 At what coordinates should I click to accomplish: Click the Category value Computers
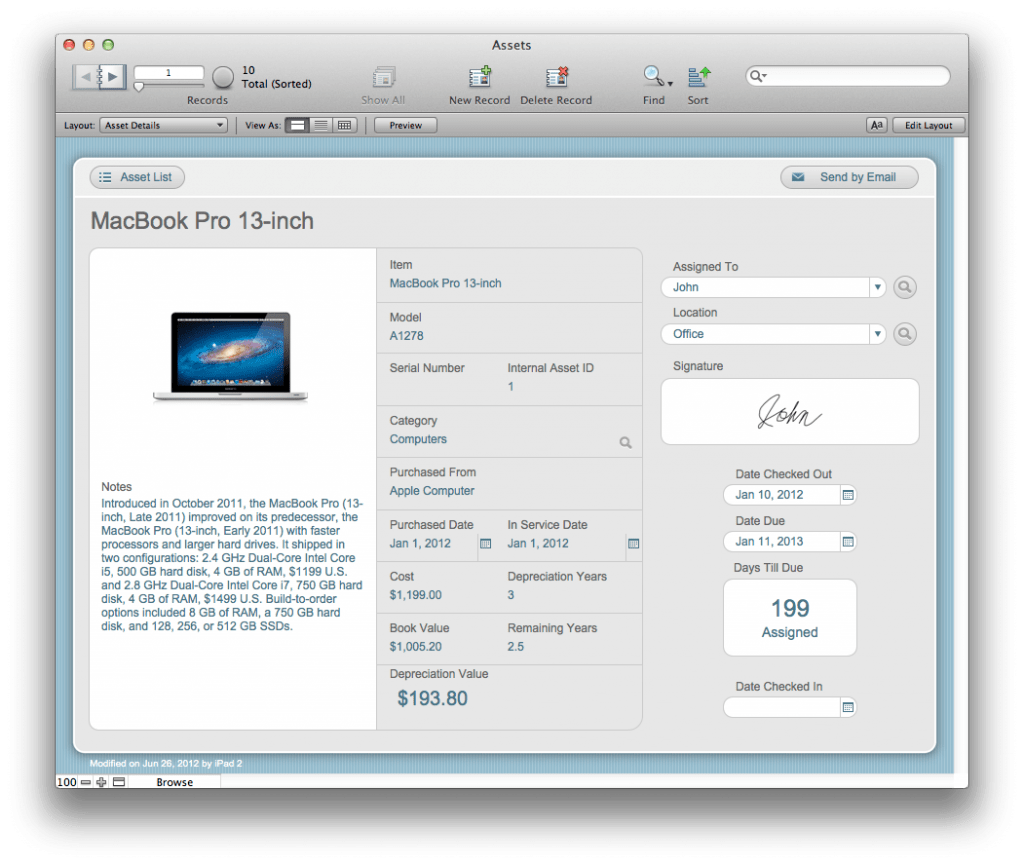418,439
